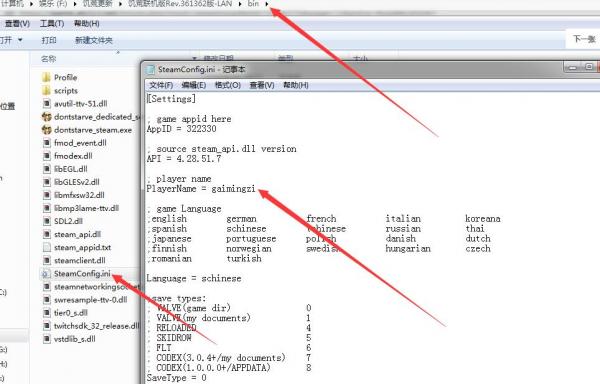Open Notepad 查看(V) menu
This screenshot has height=384, width=600.
(x=262, y=85)
